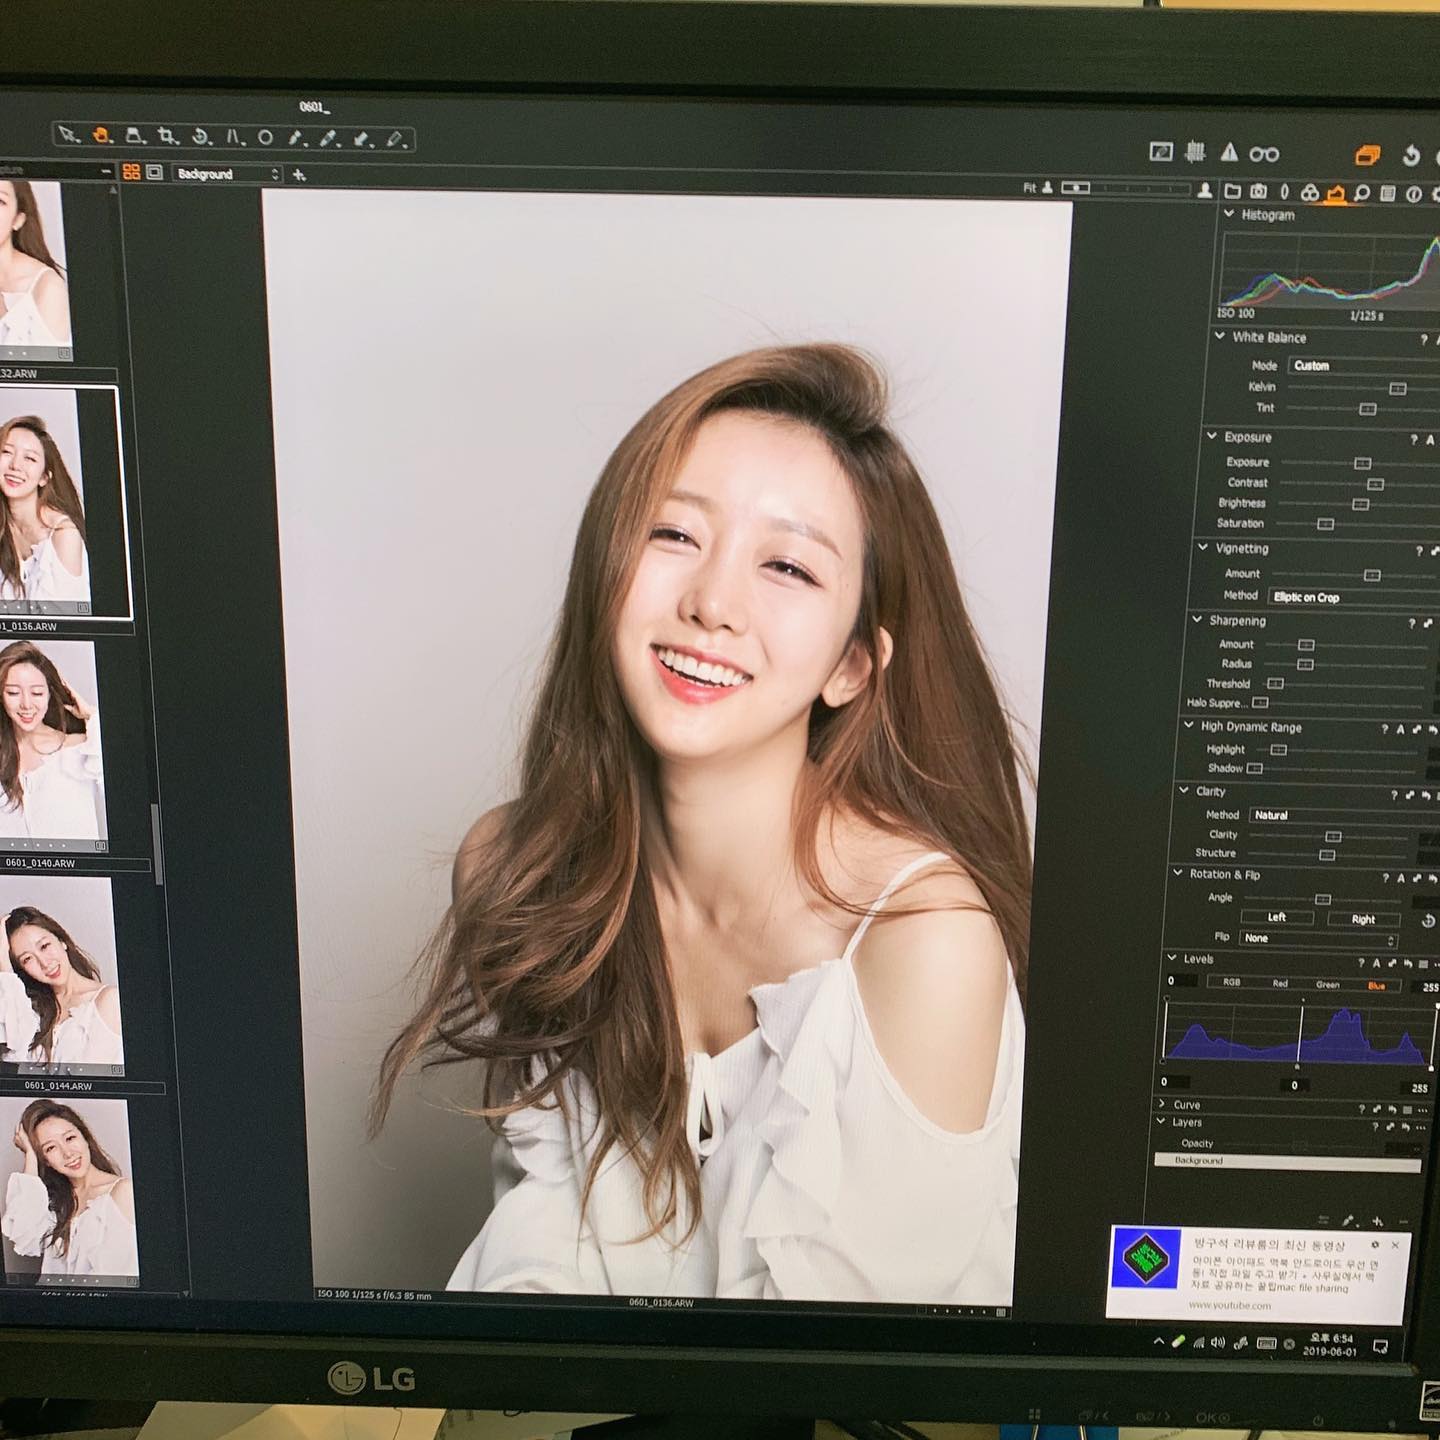Select the RGB Levels channel
This screenshot has height=1440, width=1440.
click(x=1232, y=982)
